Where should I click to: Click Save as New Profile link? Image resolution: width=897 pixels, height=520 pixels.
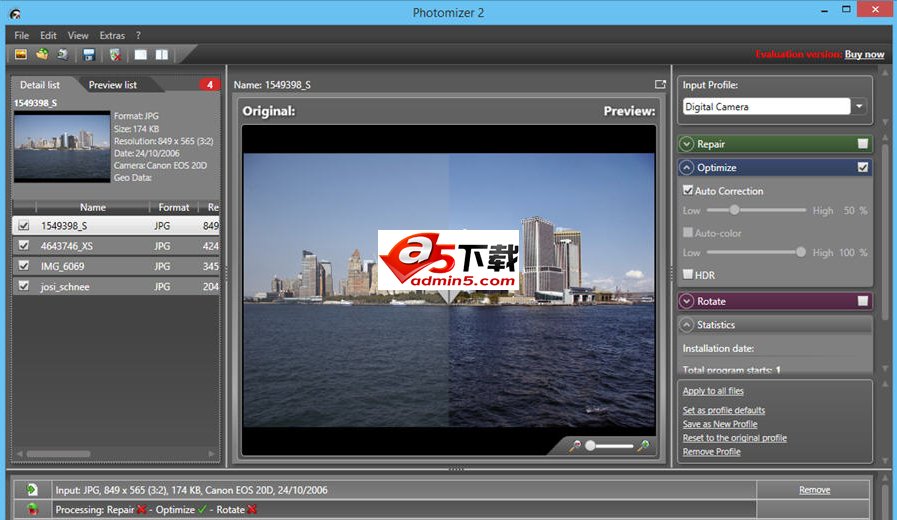tap(720, 424)
